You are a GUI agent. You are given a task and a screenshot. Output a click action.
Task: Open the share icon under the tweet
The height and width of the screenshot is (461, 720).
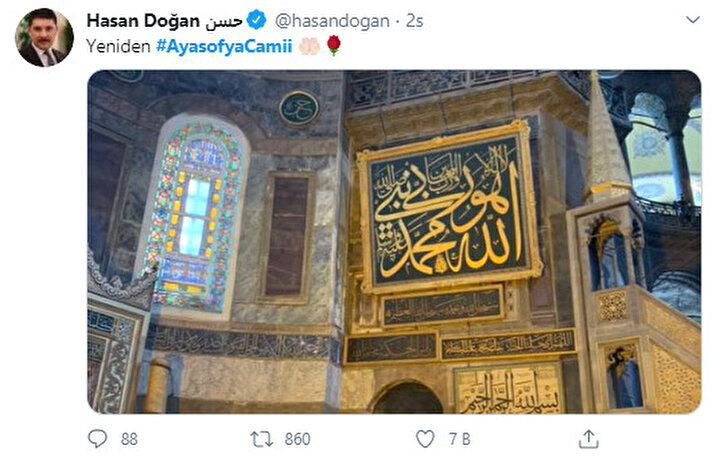coord(588,439)
